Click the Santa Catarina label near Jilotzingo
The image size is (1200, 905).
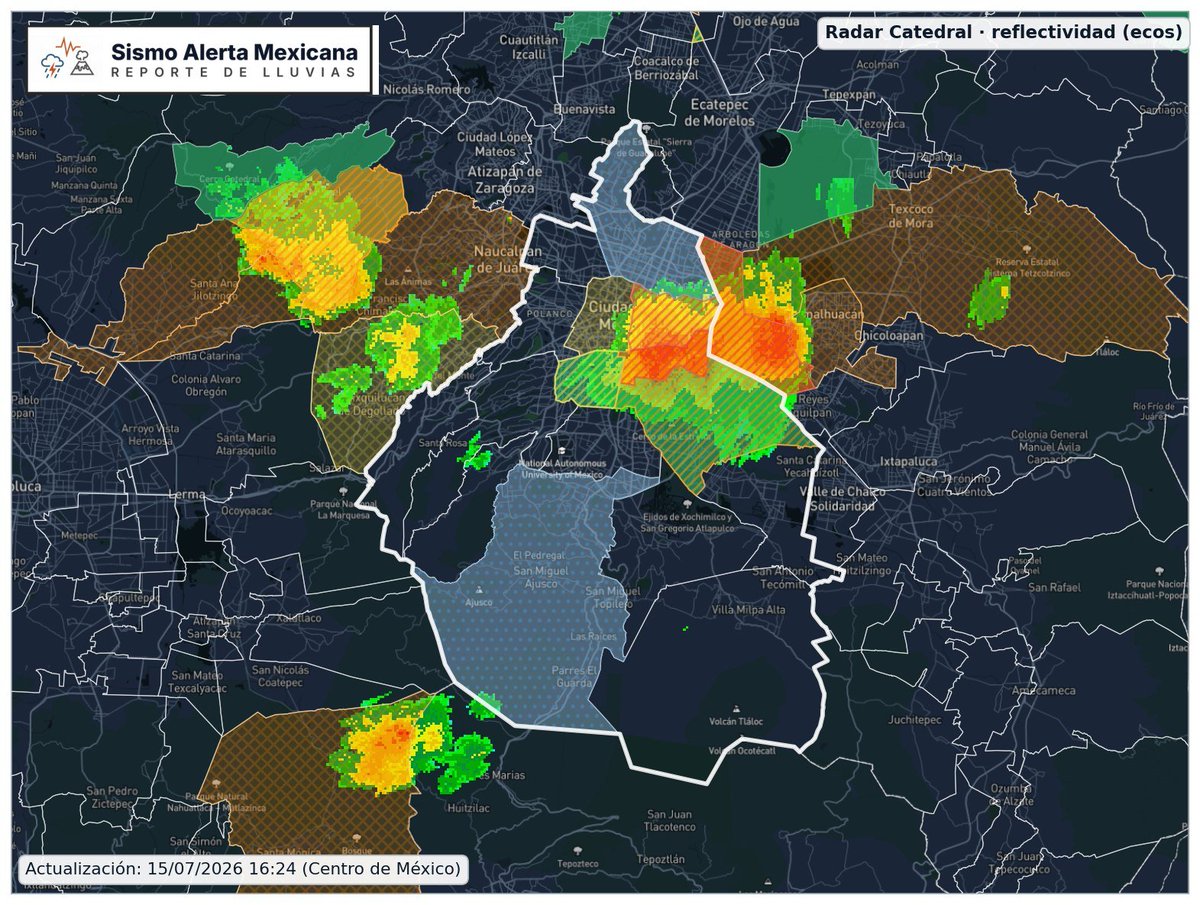click(x=205, y=356)
